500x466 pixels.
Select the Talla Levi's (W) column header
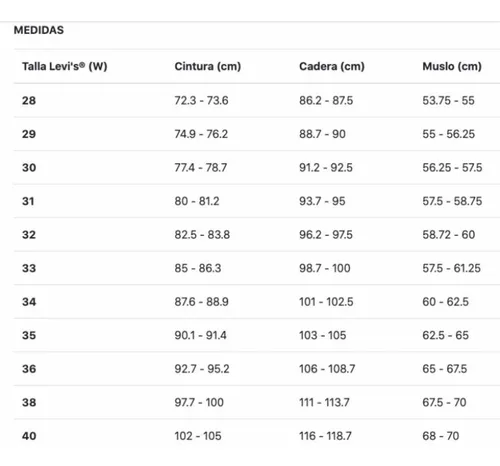pos(65,66)
